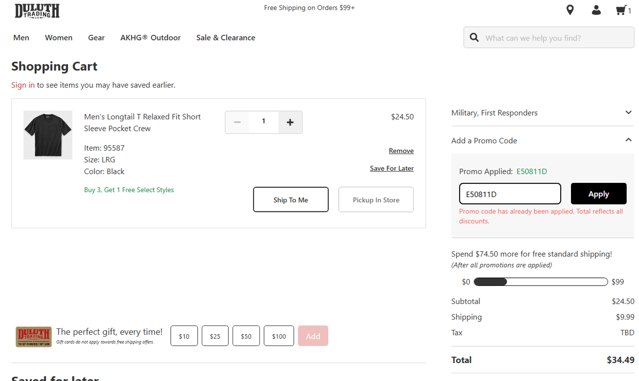Select the $100 gift card amount
The height and width of the screenshot is (381, 639).
click(279, 336)
